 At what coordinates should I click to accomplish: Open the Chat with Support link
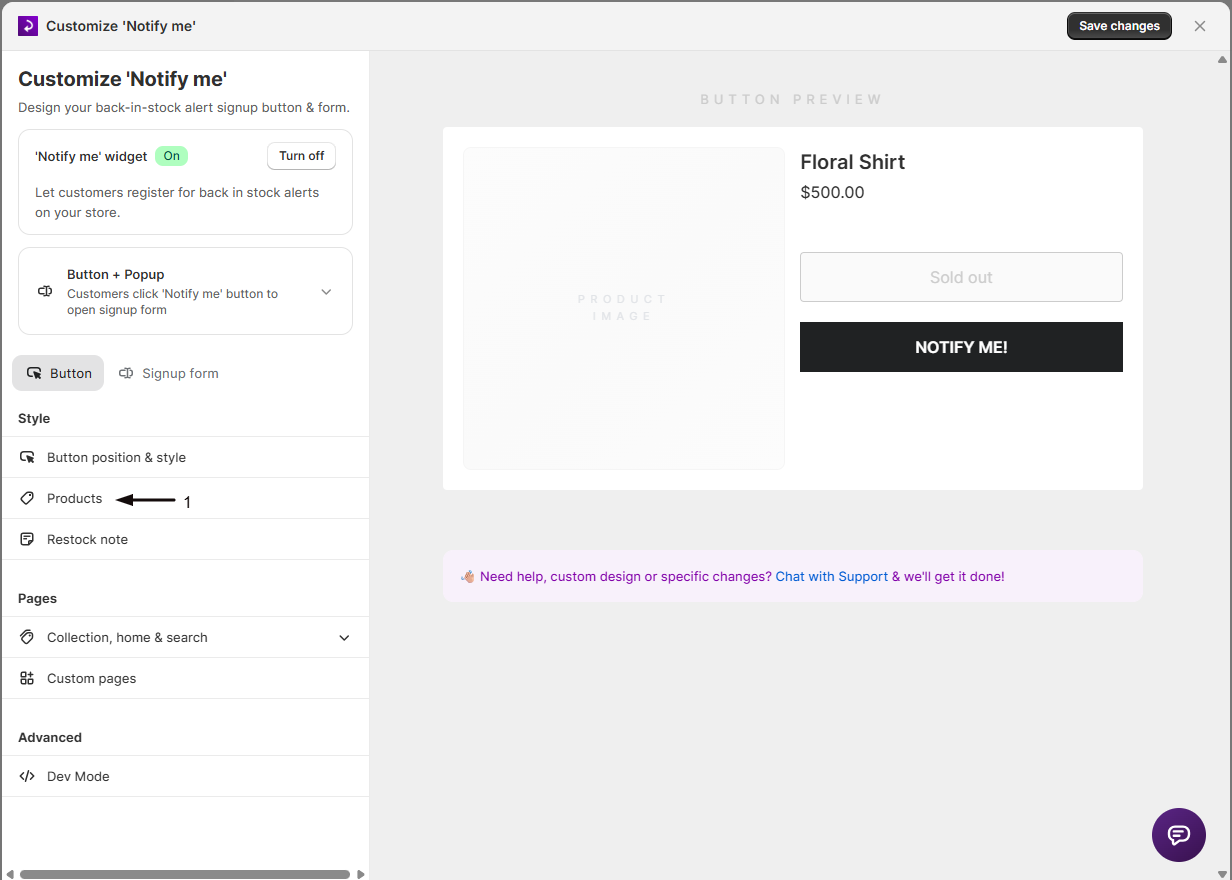click(832, 576)
